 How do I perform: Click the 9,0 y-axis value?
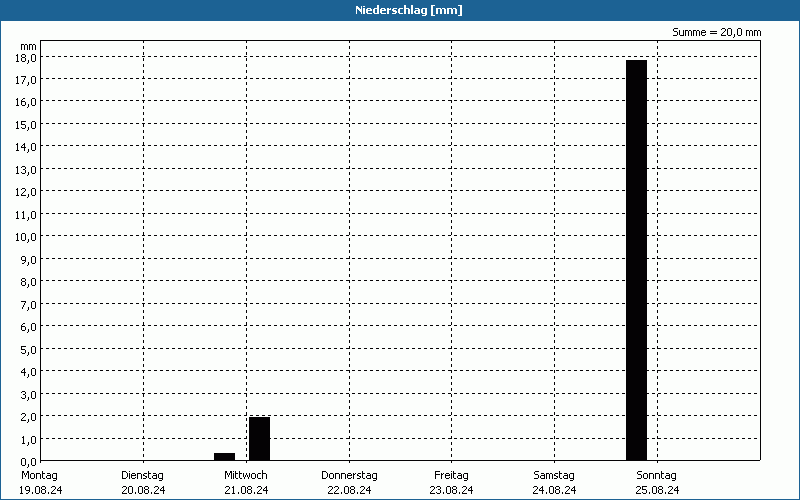point(28,259)
